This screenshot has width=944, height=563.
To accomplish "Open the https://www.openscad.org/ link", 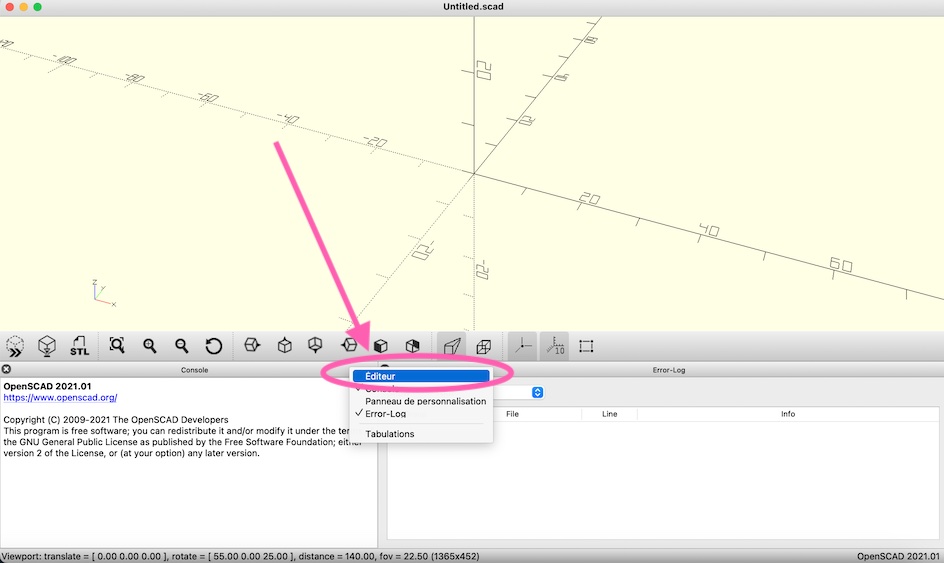I will [60, 397].
